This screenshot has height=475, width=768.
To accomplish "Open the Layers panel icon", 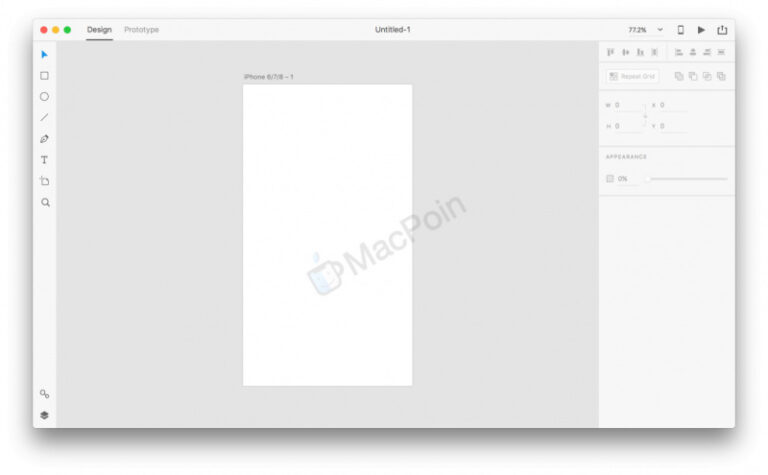I will point(44,415).
